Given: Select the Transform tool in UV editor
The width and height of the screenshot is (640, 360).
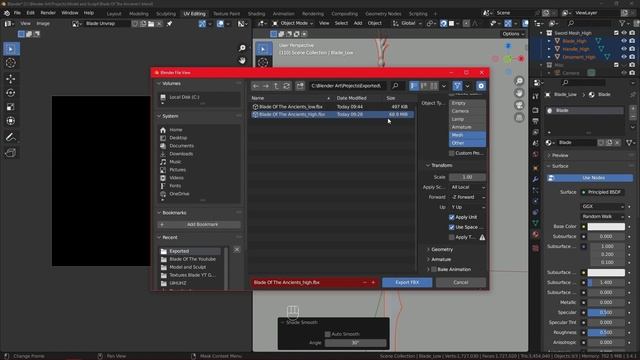Looking at the screenshot, I should [x=11, y=121].
